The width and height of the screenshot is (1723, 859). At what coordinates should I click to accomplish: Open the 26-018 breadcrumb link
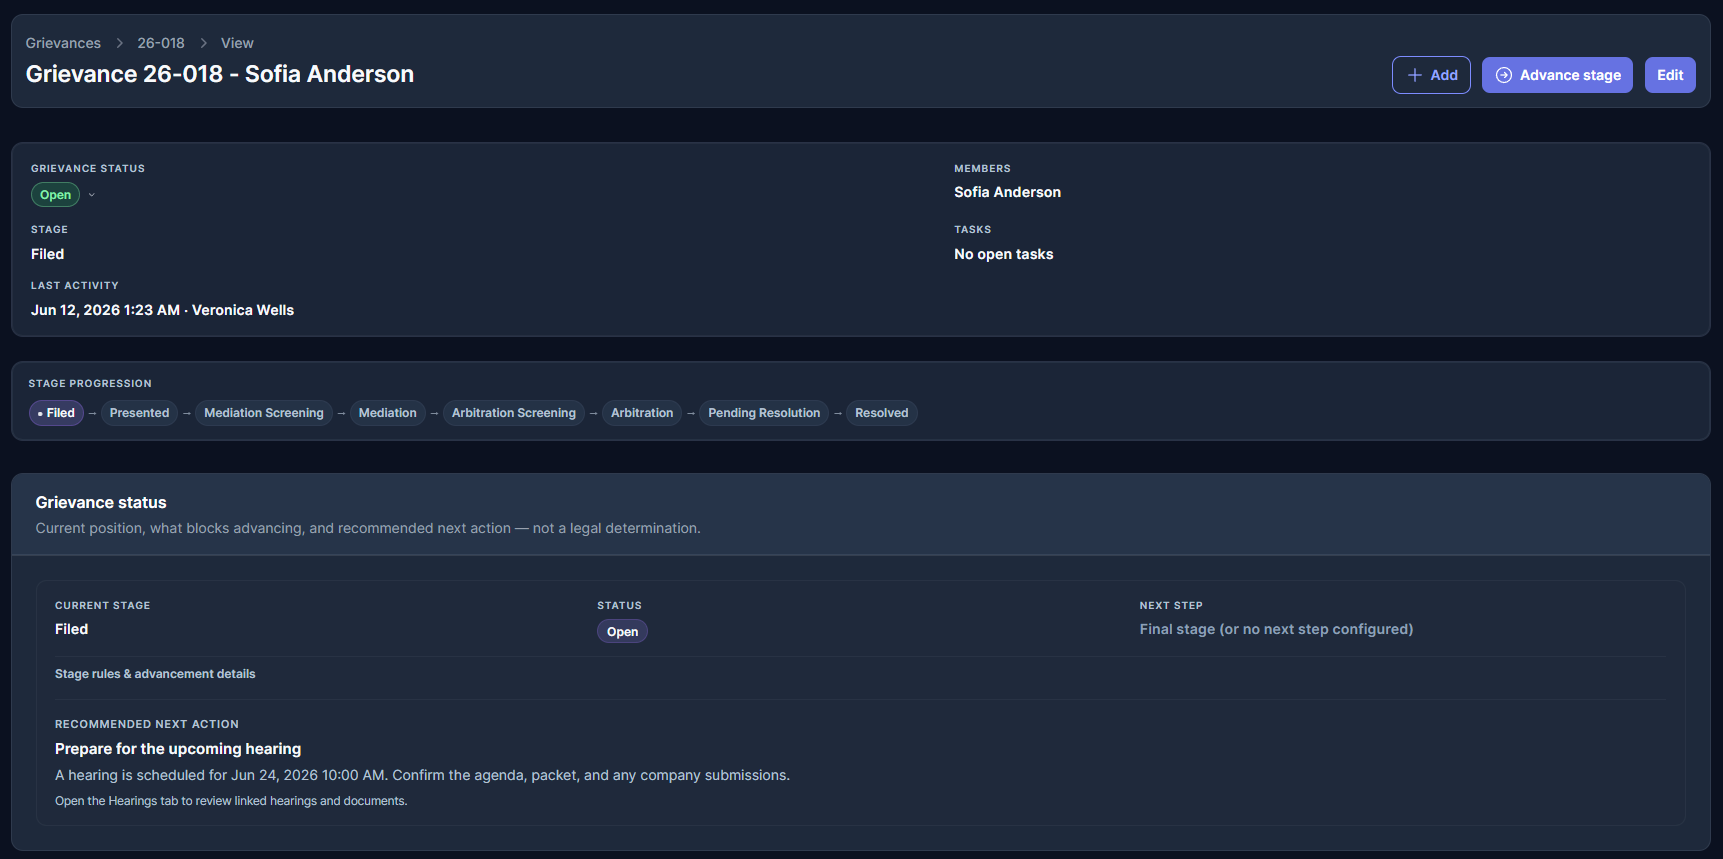(161, 43)
